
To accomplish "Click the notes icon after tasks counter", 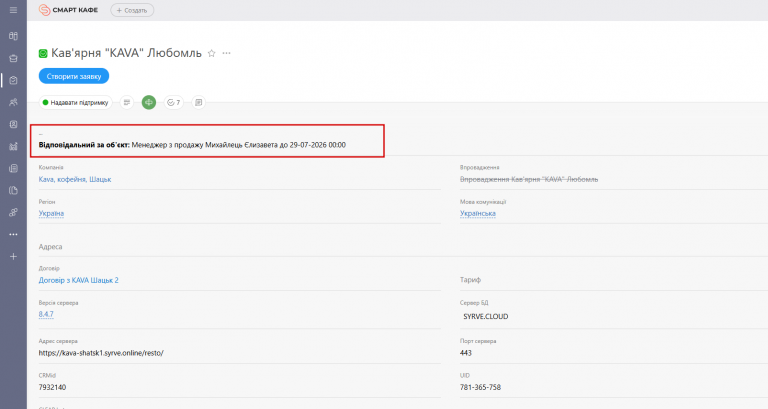I will pos(198,102).
